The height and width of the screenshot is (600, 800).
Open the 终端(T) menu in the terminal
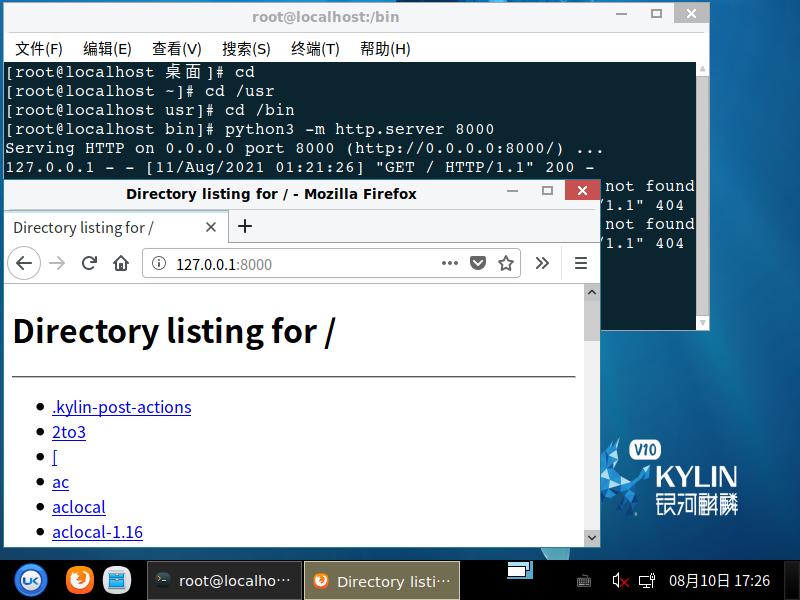(315, 48)
